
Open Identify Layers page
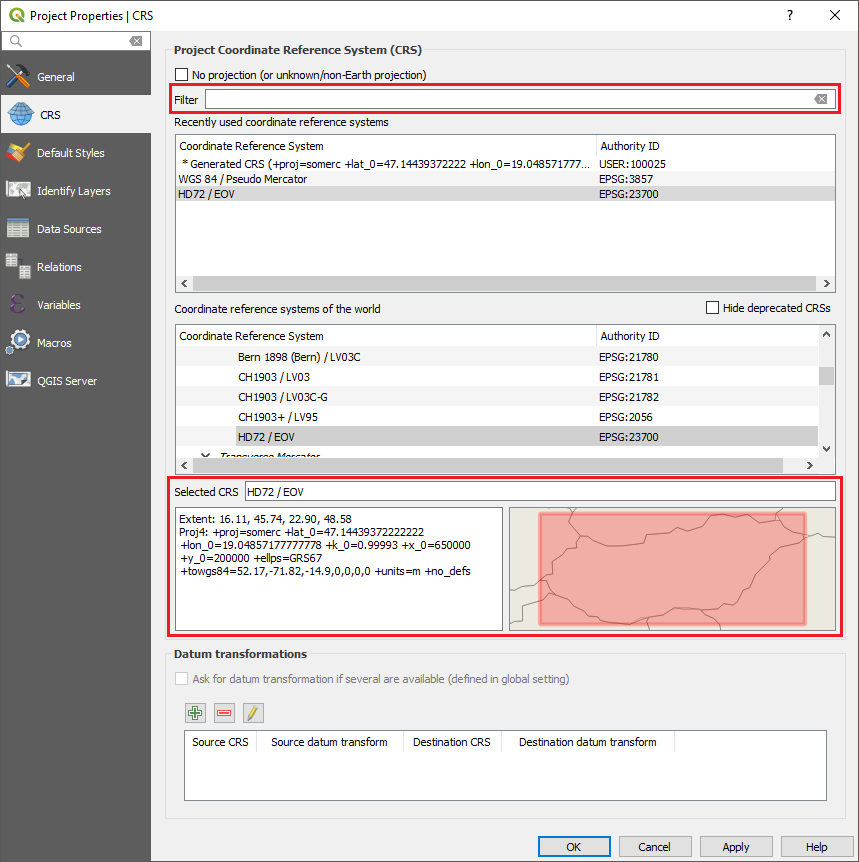(76, 191)
